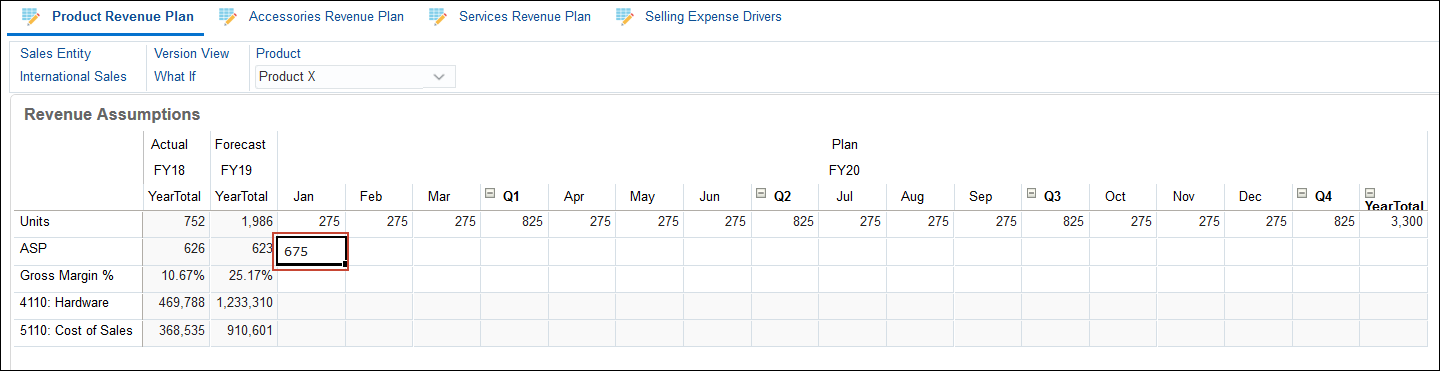The width and height of the screenshot is (1440, 371).
Task: Click the Sep column header
Action: coord(987,197)
